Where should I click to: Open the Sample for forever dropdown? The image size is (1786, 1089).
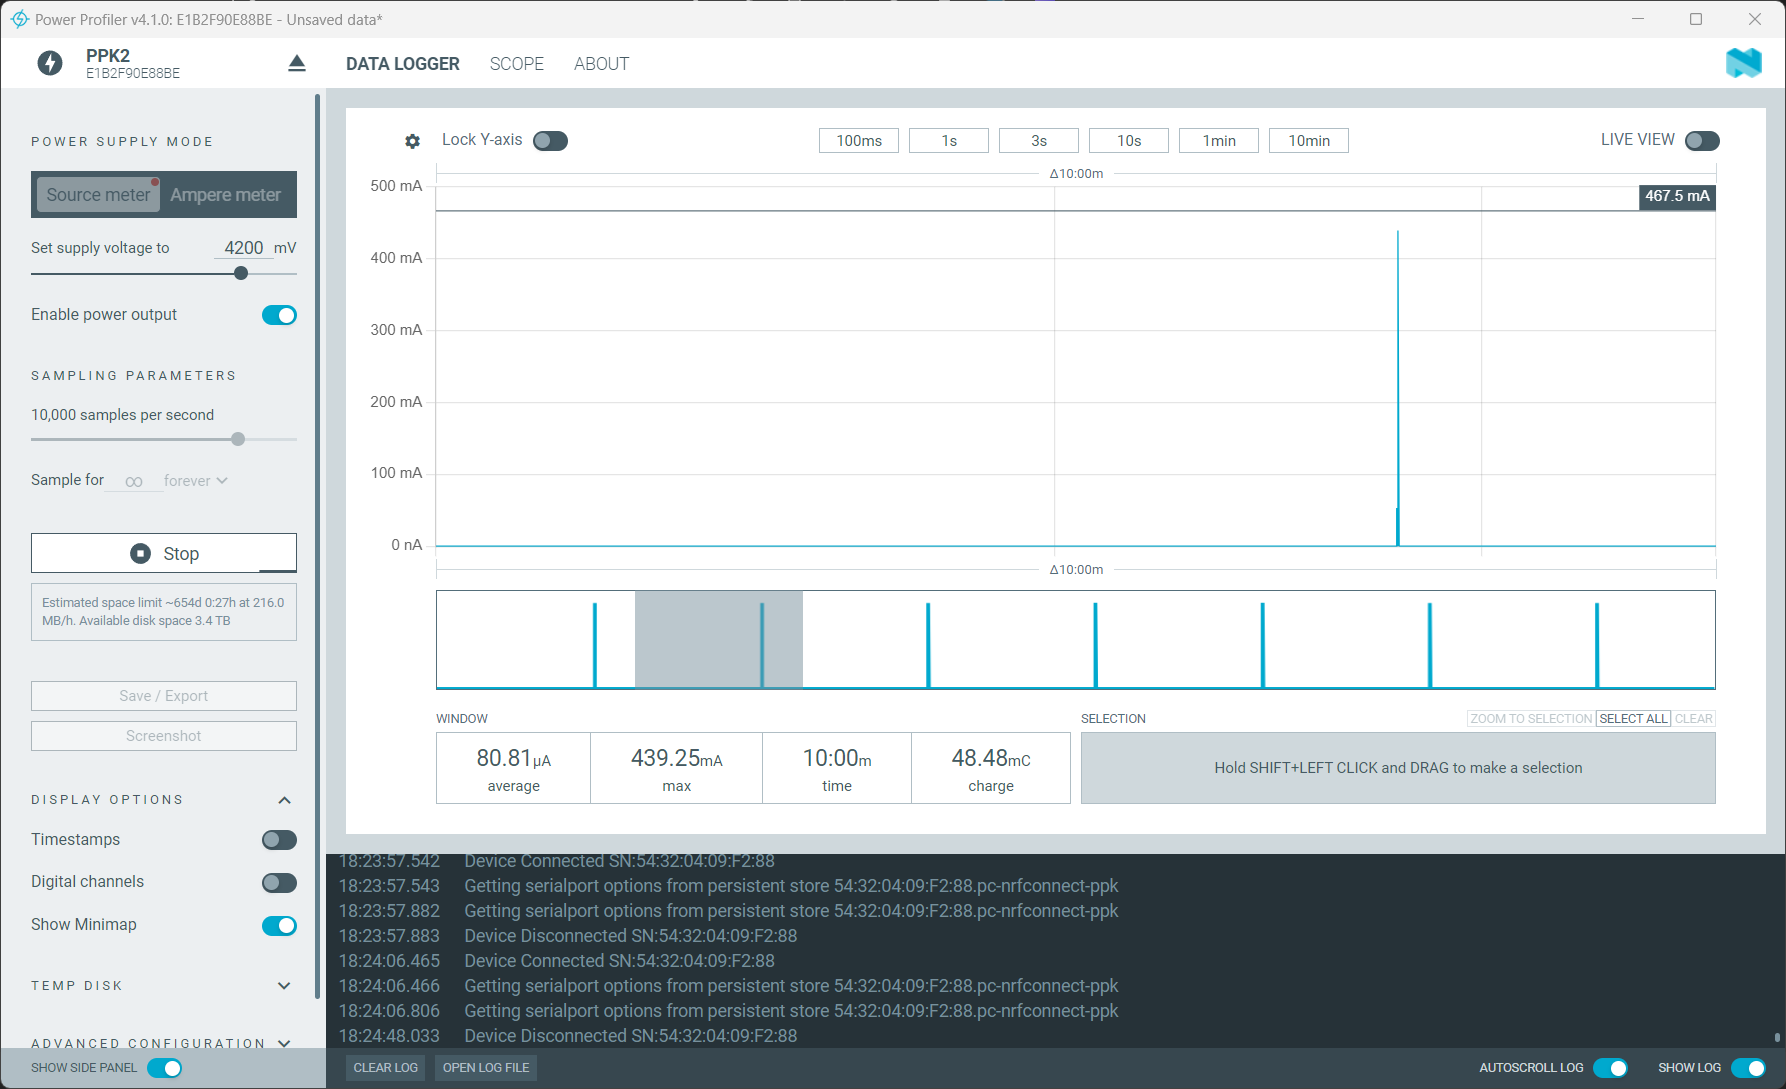coord(195,481)
